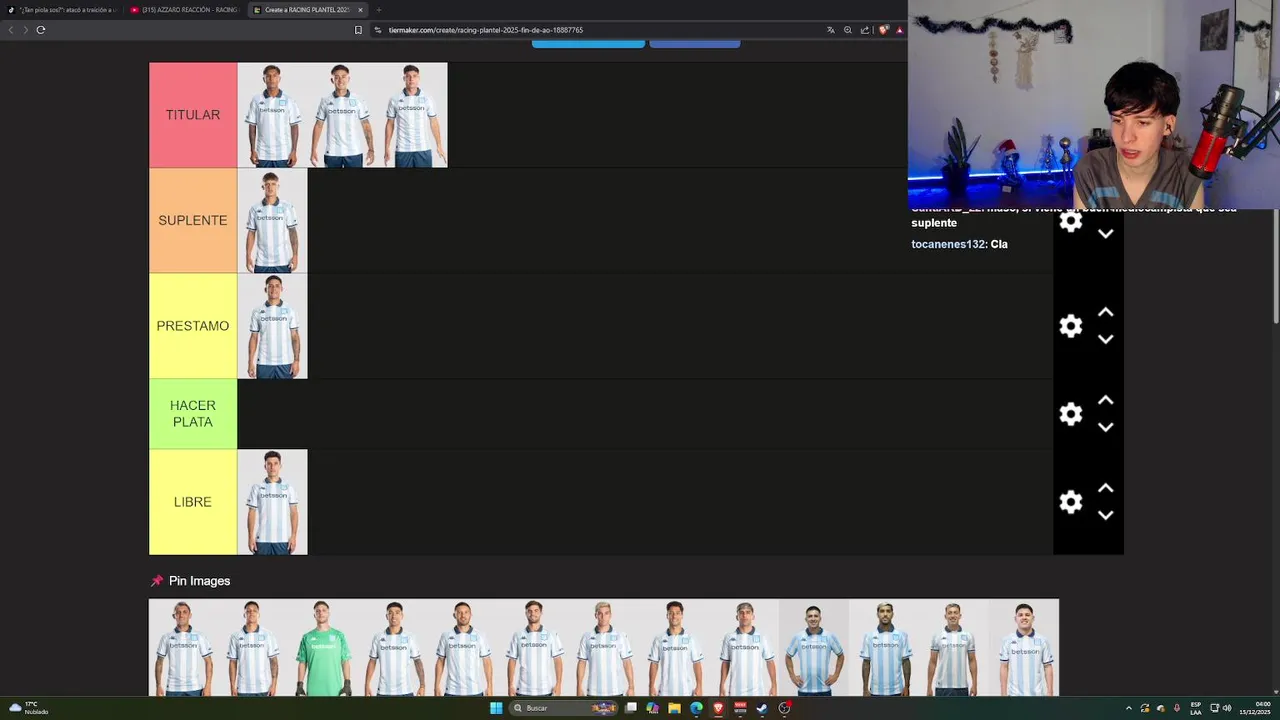Viewport: 1280px width, 720px height.
Task: Open settings gear for LIBRE tier
Action: point(1071,502)
